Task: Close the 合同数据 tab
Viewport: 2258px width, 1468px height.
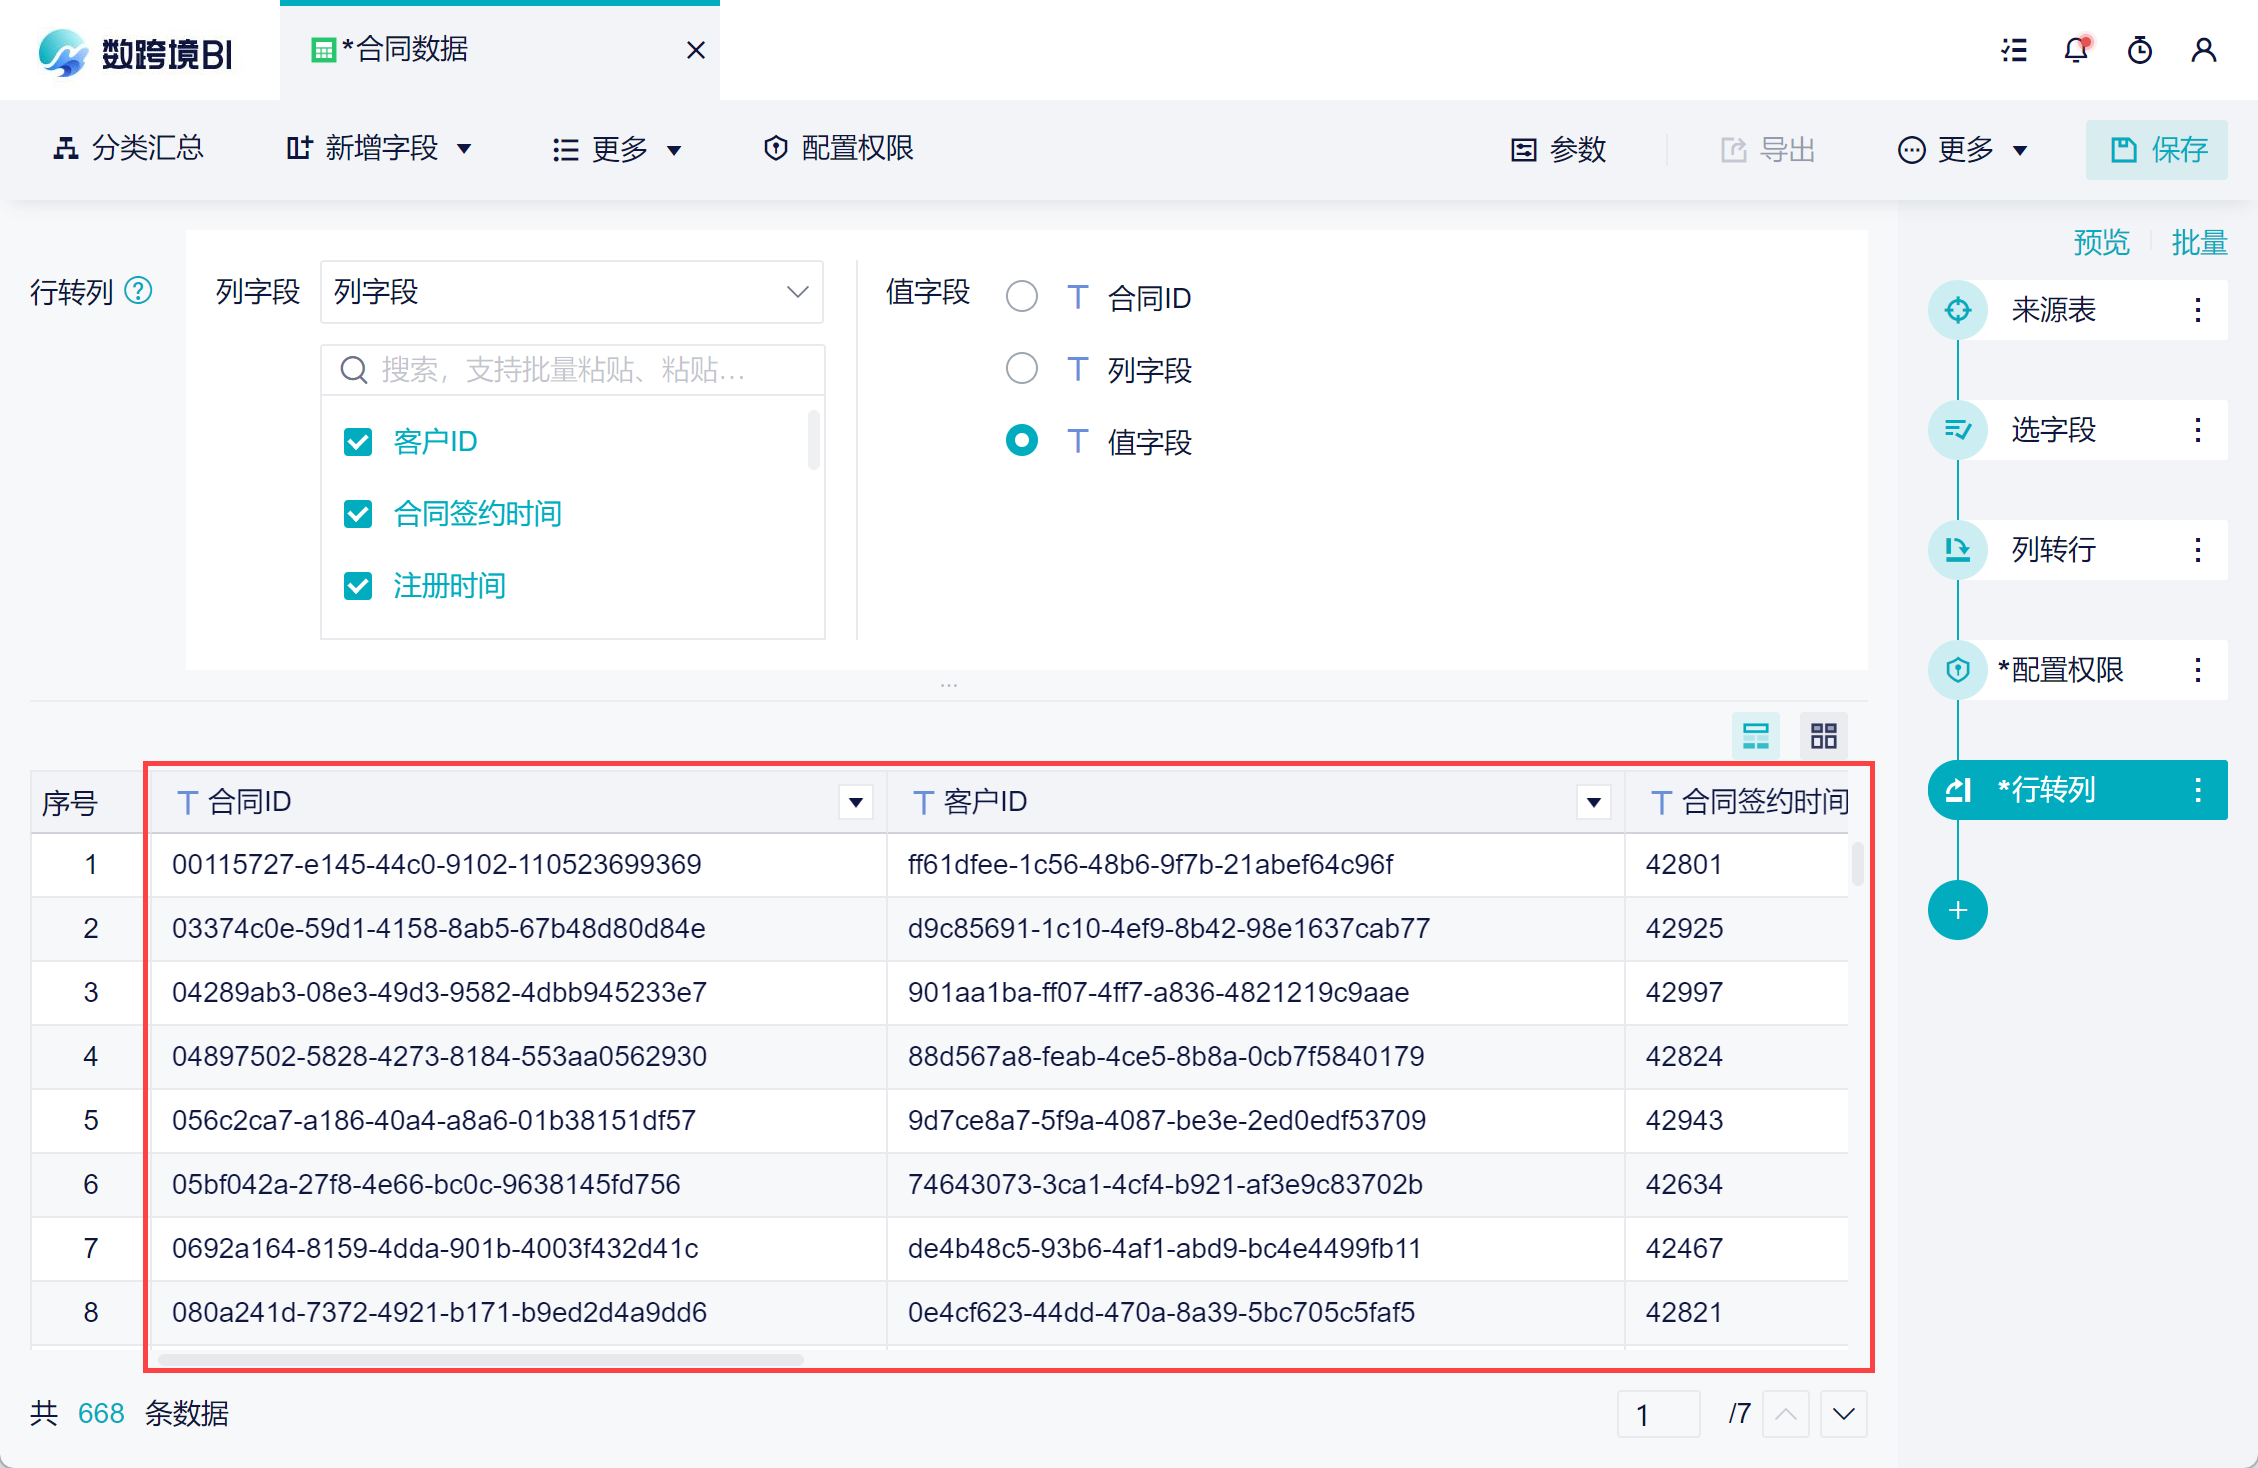Action: (696, 50)
